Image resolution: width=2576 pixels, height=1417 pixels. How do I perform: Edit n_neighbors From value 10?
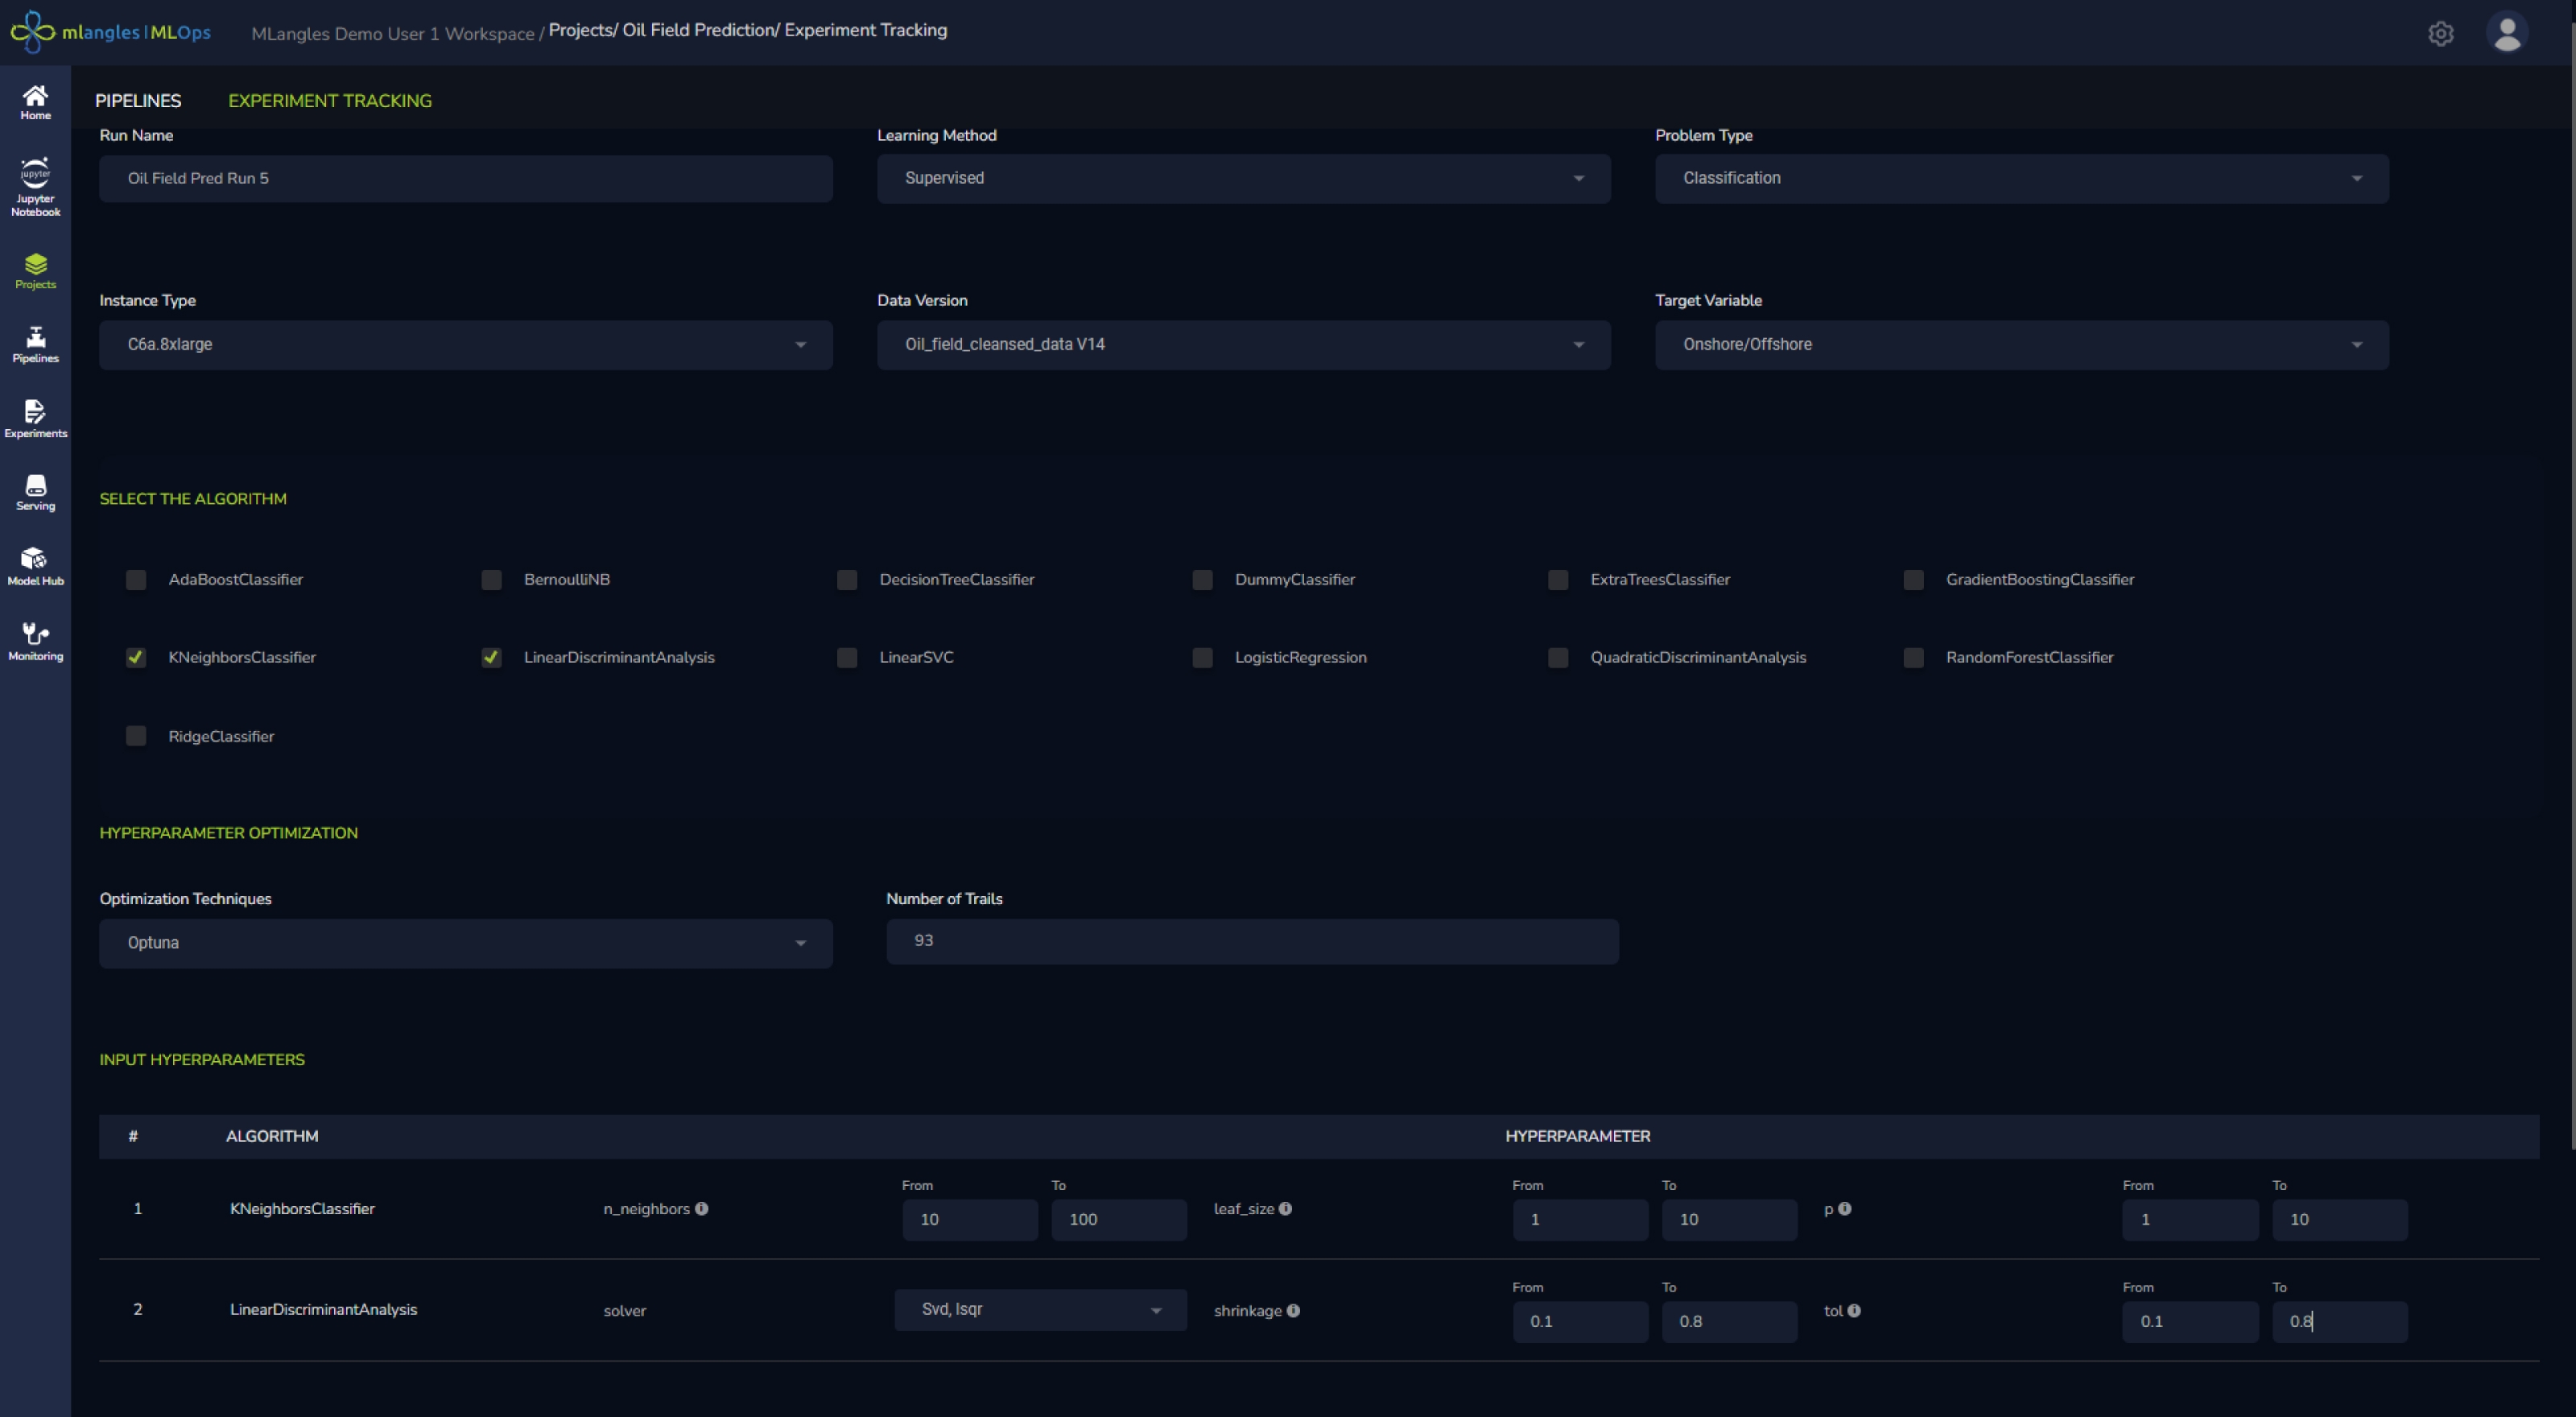point(969,1220)
